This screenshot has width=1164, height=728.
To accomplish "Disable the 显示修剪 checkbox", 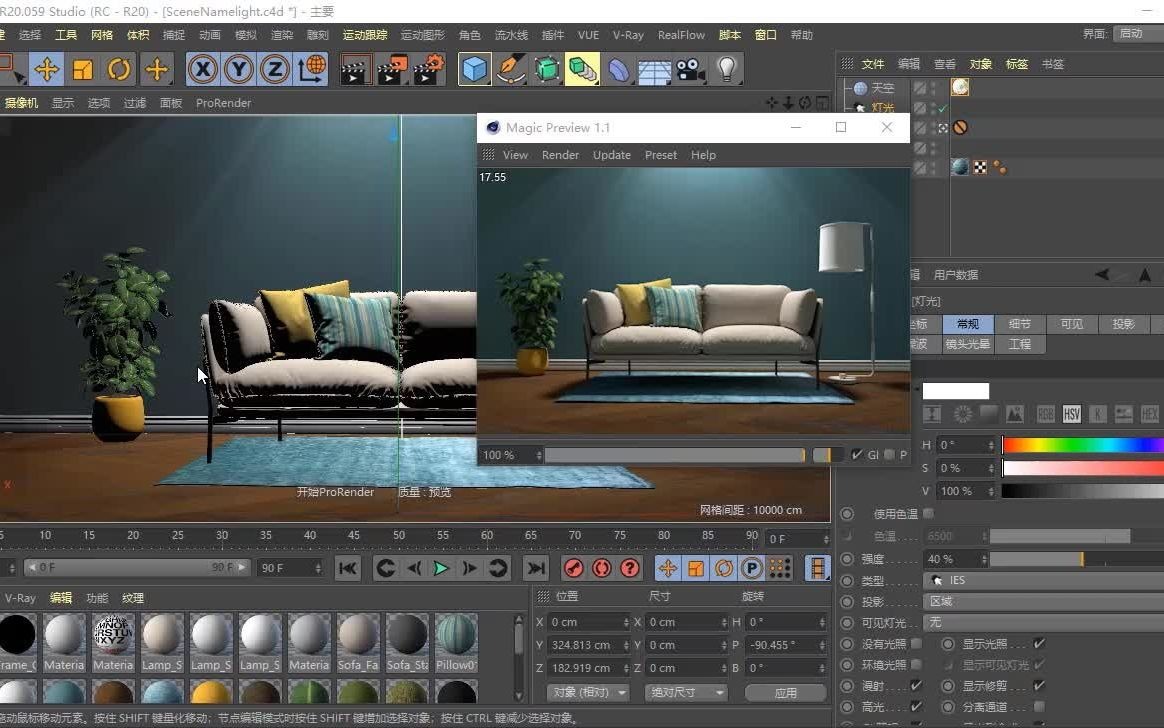I will click(x=1038, y=685).
